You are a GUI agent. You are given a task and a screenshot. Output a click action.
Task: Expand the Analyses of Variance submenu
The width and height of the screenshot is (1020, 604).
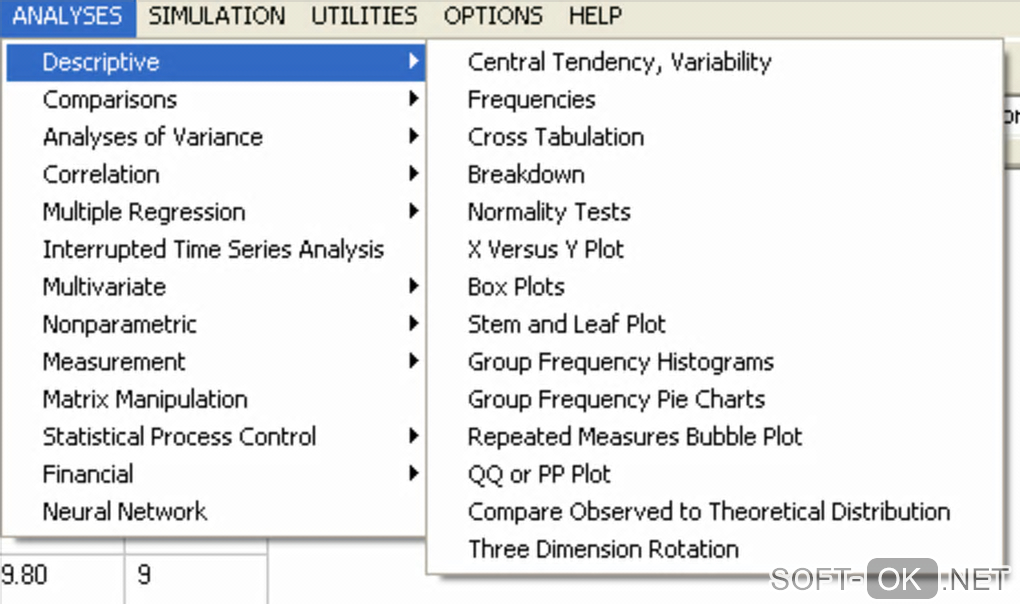[x=152, y=137]
